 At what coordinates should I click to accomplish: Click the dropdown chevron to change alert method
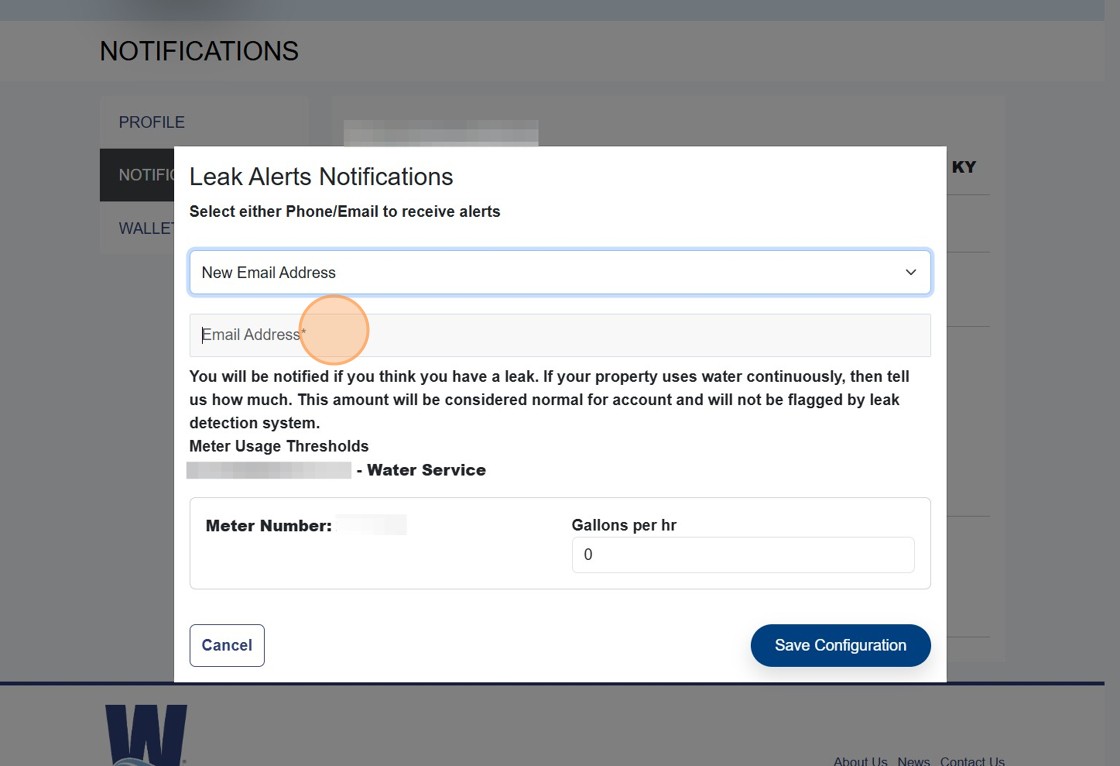pos(910,272)
